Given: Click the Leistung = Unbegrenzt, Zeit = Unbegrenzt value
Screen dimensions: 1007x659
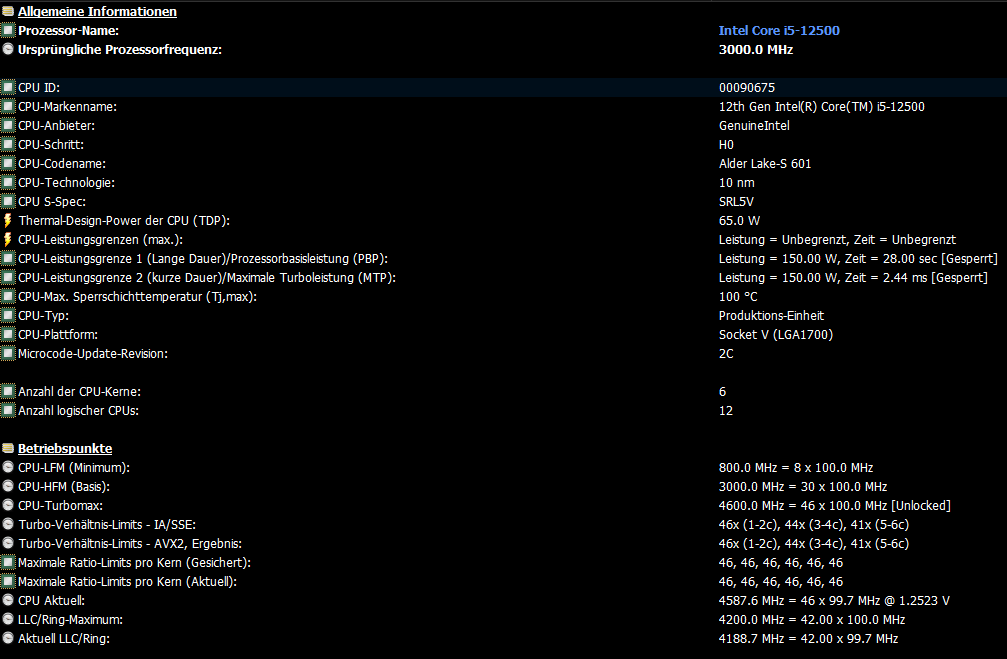Looking at the screenshot, I should [837, 240].
